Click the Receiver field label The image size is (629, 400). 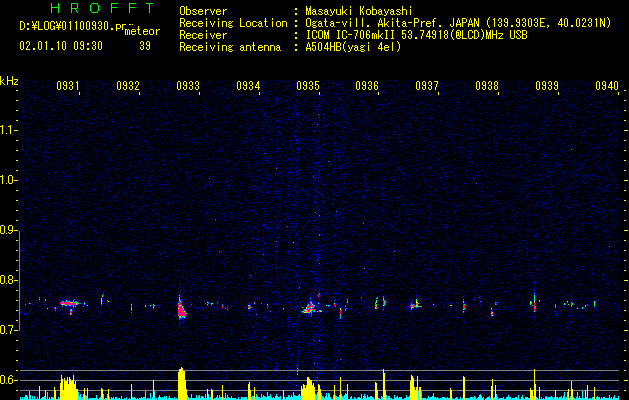point(203,35)
